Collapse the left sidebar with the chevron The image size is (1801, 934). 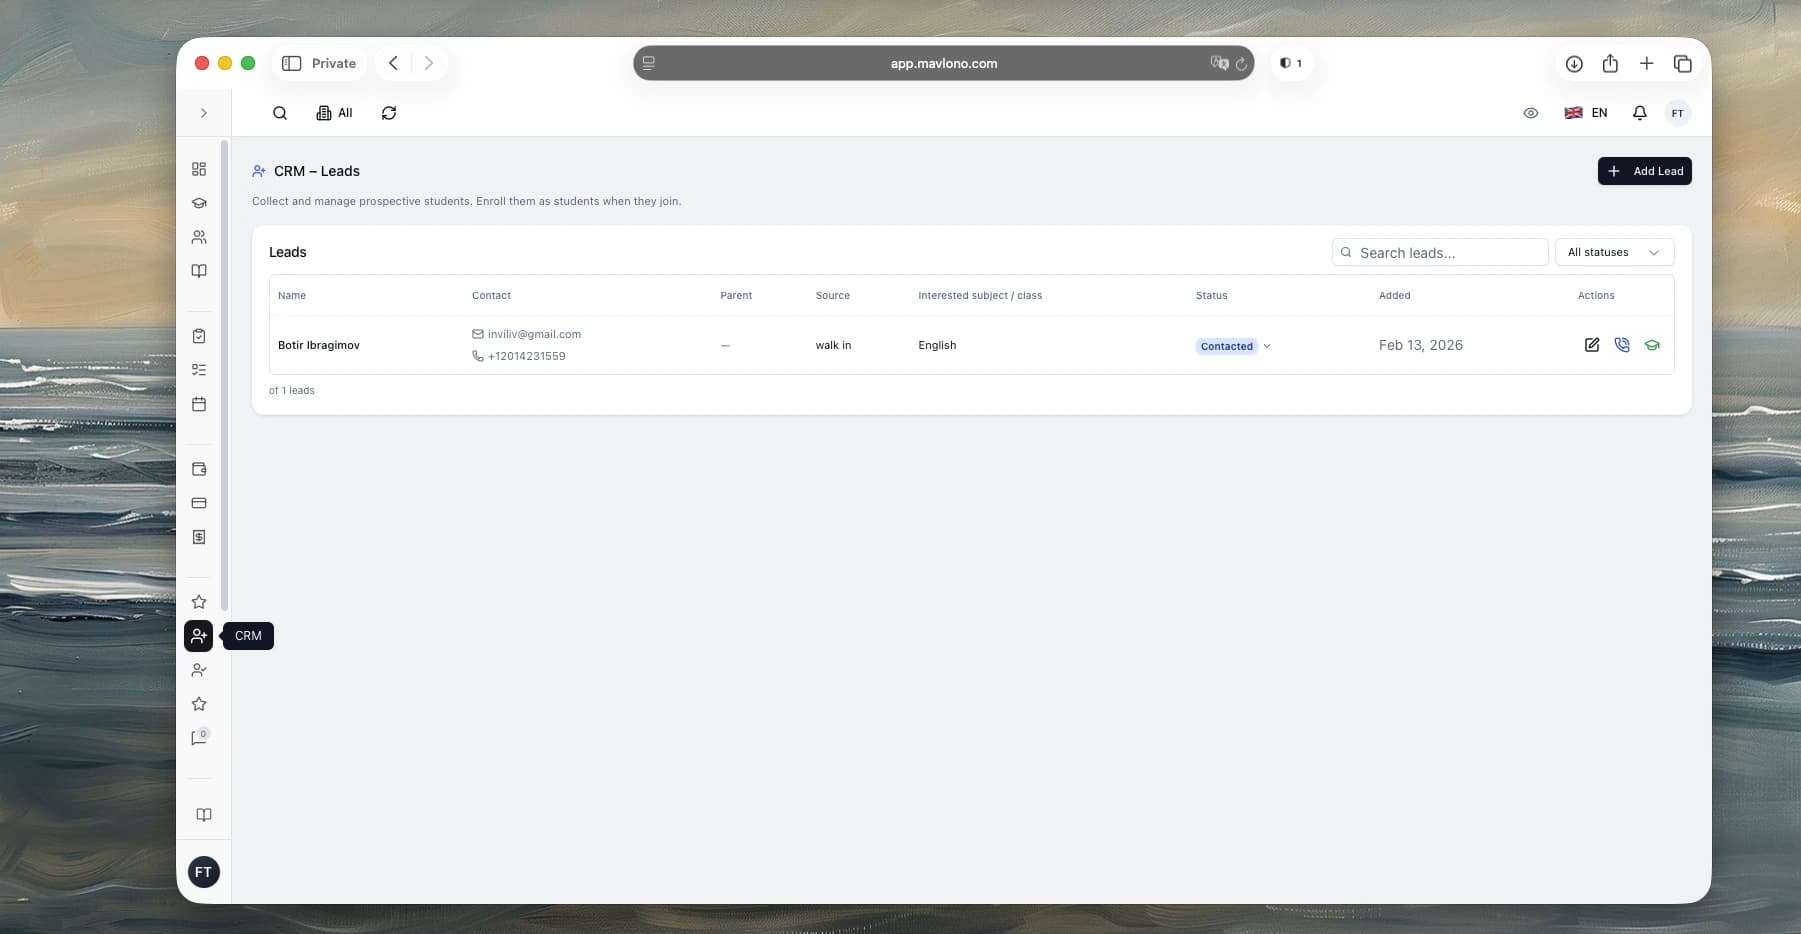(204, 113)
